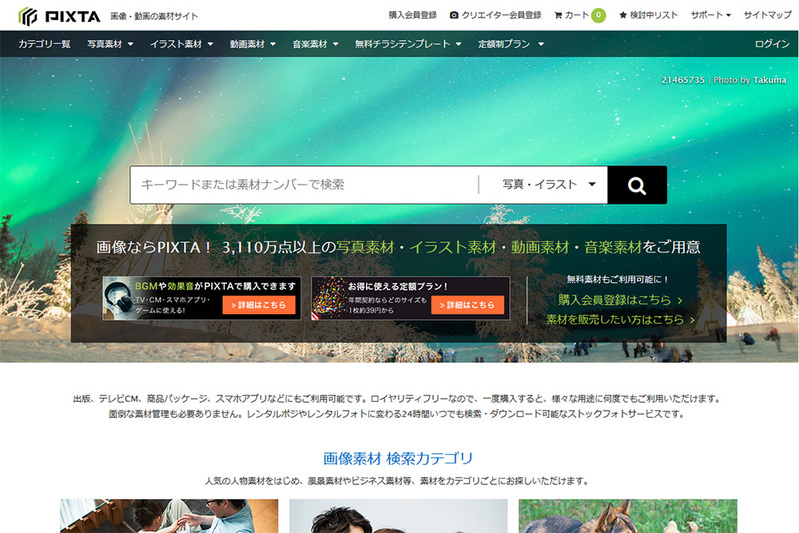The height and width of the screenshot is (533, 799).
Task: Click the star 検討中リスト icon
Action: point(624,15)
